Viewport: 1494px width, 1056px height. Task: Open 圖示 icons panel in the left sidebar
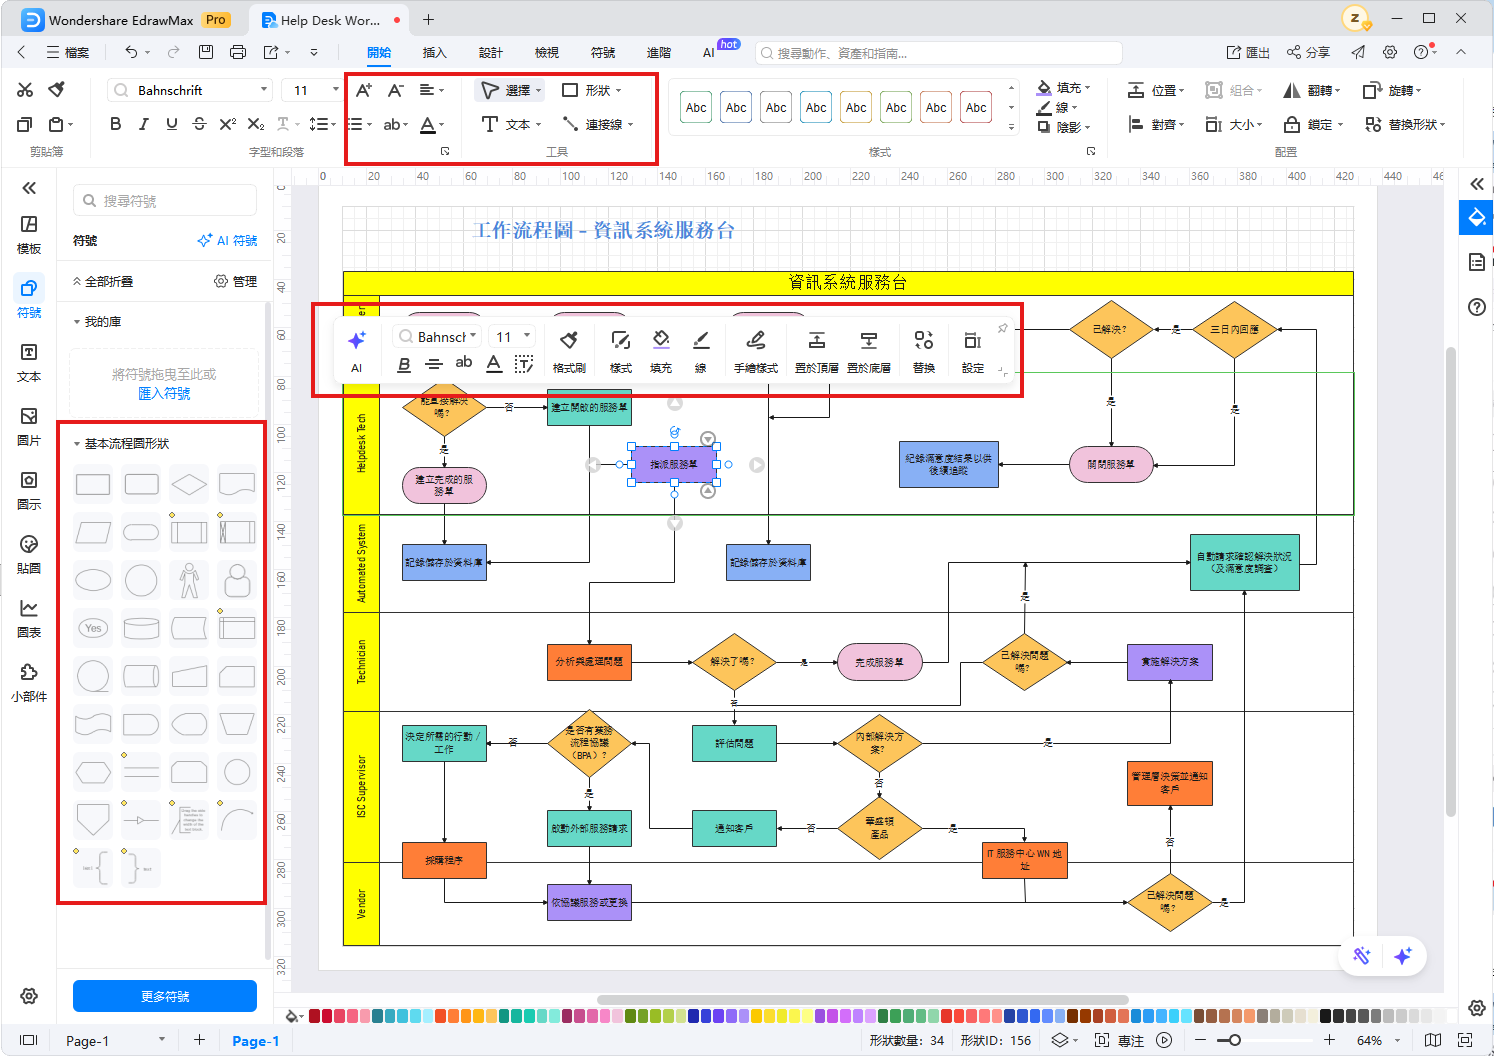tap(29, 490)
